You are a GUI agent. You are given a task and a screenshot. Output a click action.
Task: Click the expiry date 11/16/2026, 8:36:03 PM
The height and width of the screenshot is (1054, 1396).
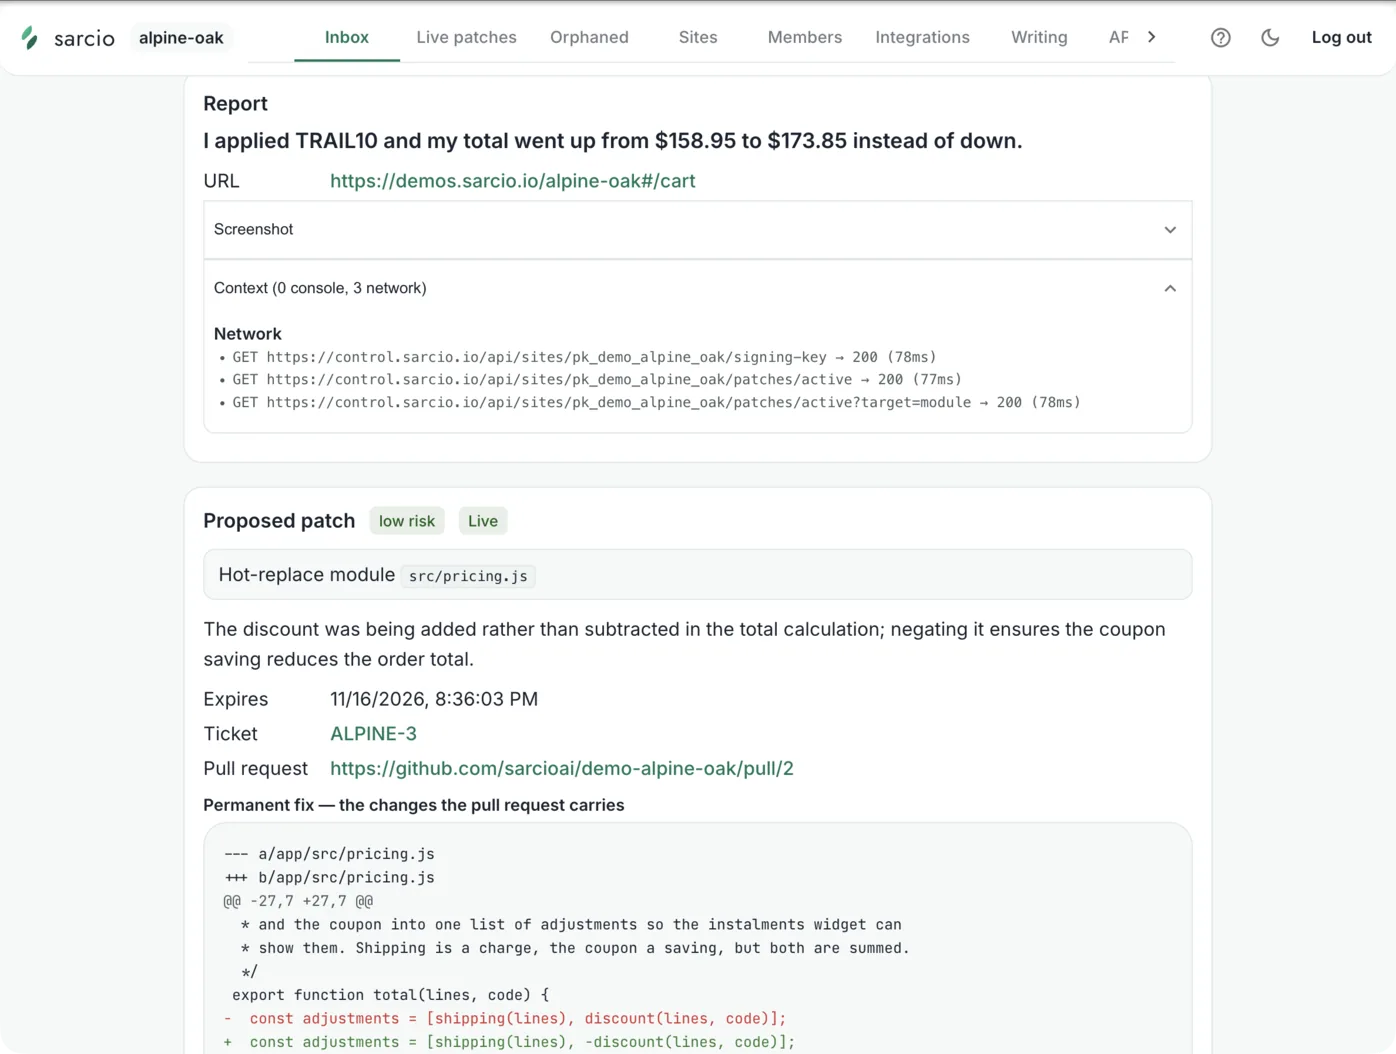click(434, 699)
